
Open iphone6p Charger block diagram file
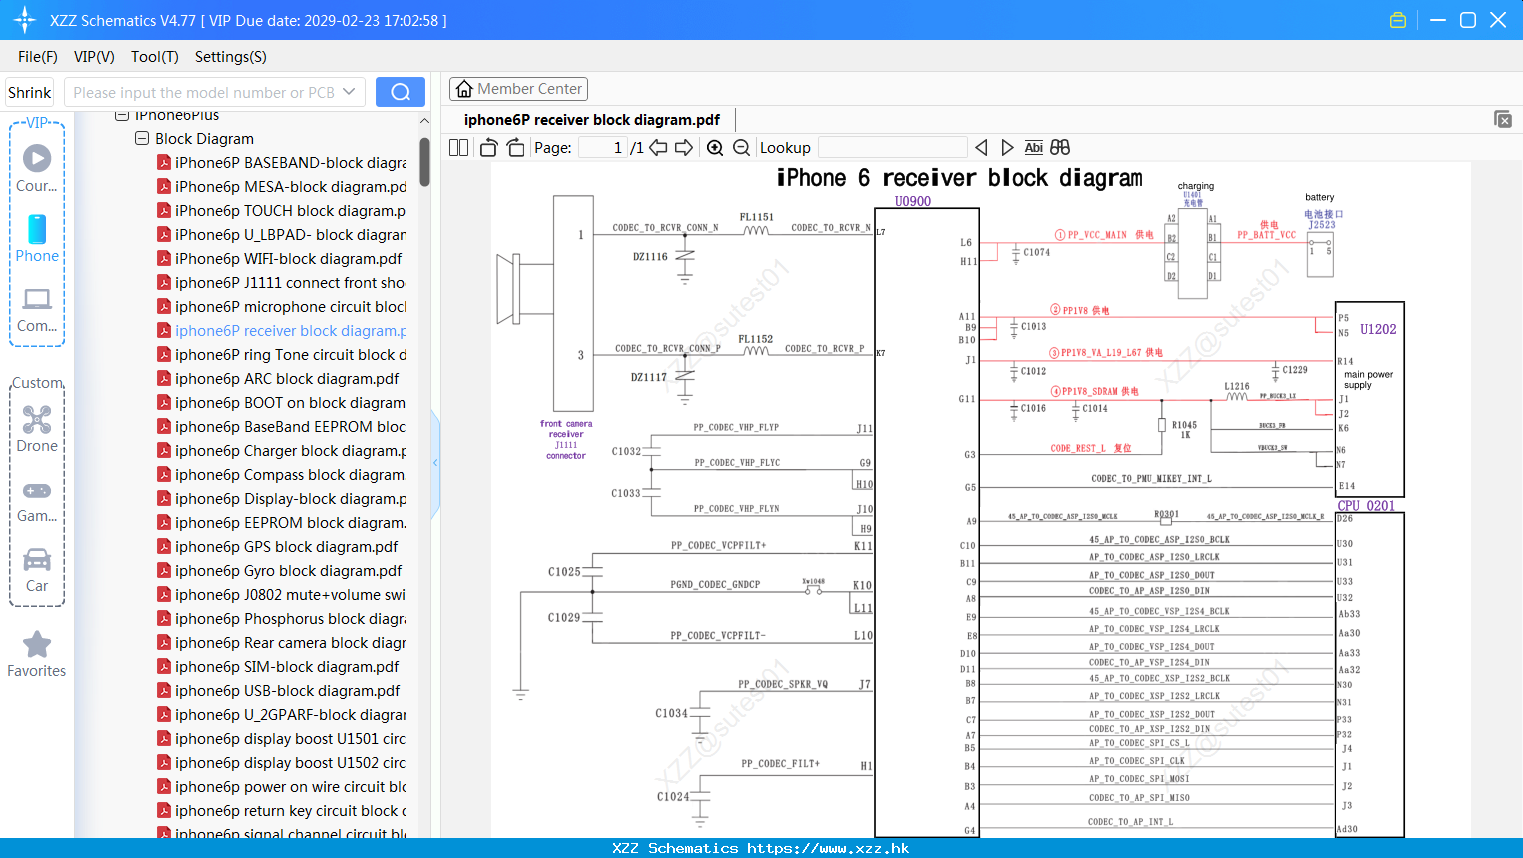click(x=282, y=450)
